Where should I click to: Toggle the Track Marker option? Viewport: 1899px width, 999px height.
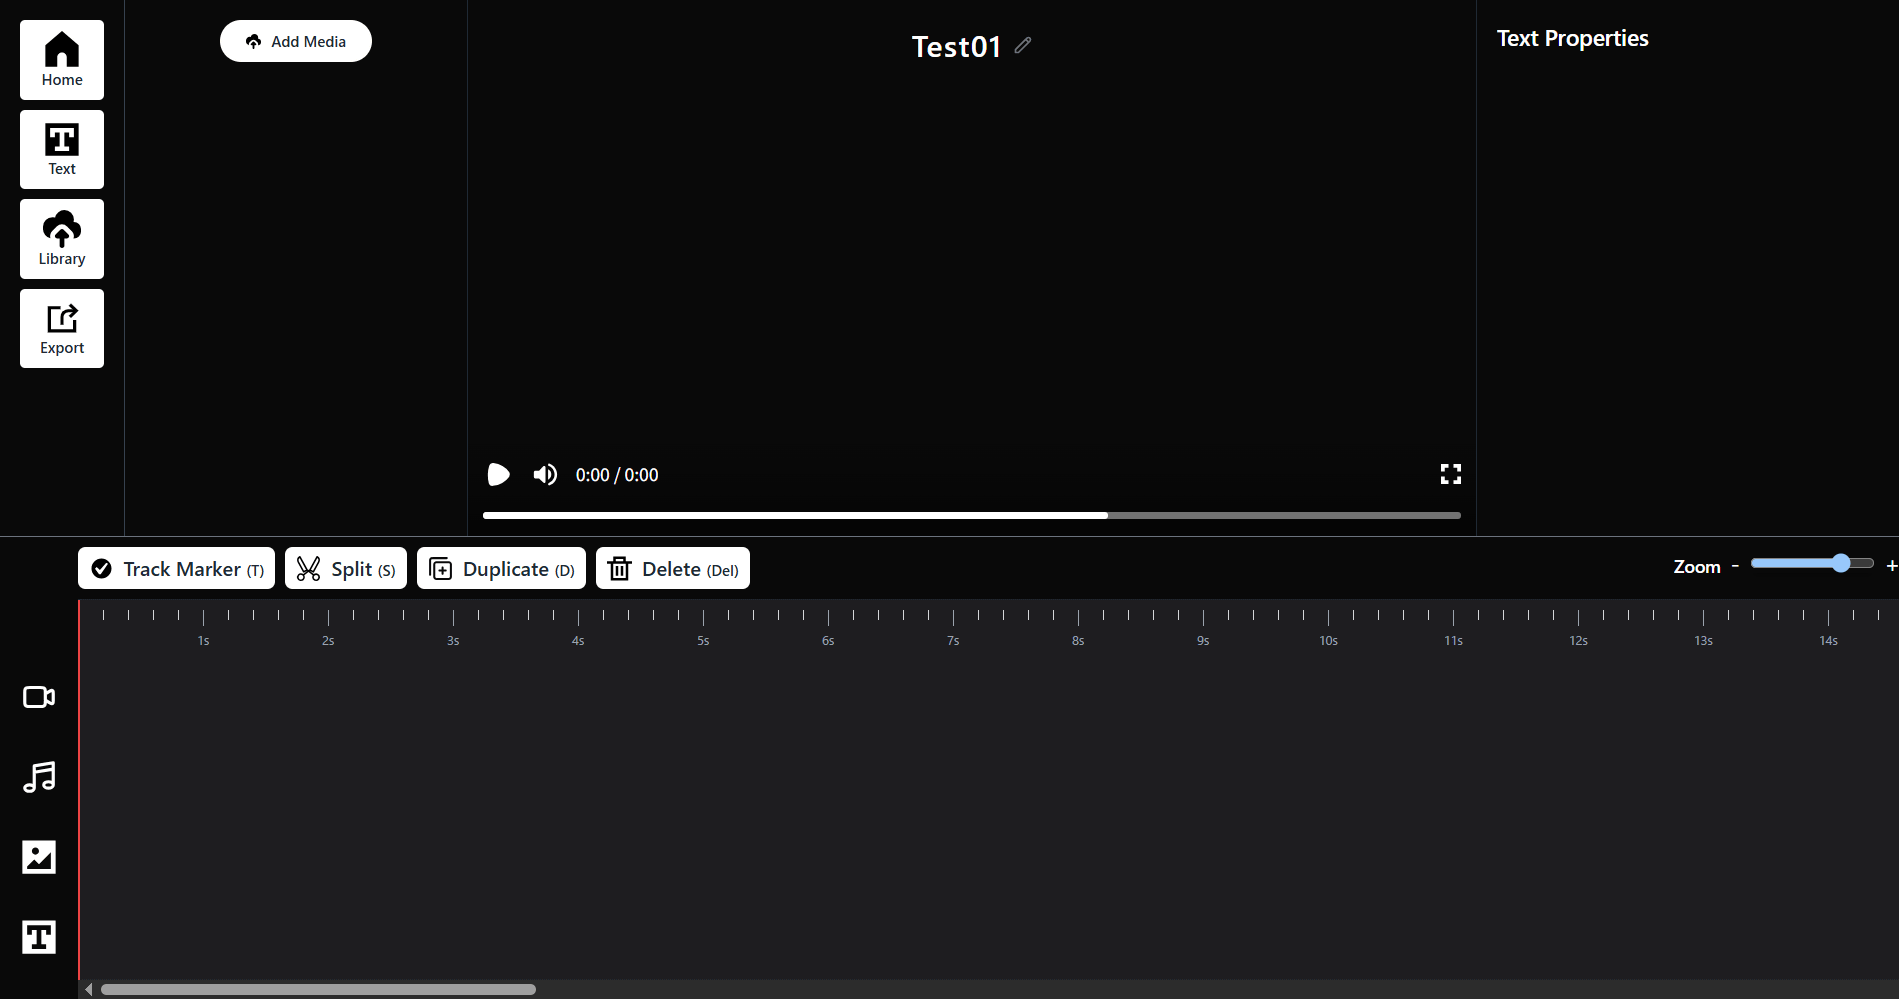(x=176, y=568)
